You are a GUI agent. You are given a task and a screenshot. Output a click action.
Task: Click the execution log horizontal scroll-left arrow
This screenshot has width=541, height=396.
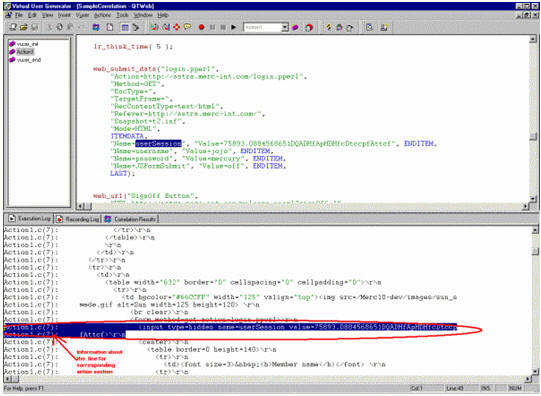coord(7,379)
